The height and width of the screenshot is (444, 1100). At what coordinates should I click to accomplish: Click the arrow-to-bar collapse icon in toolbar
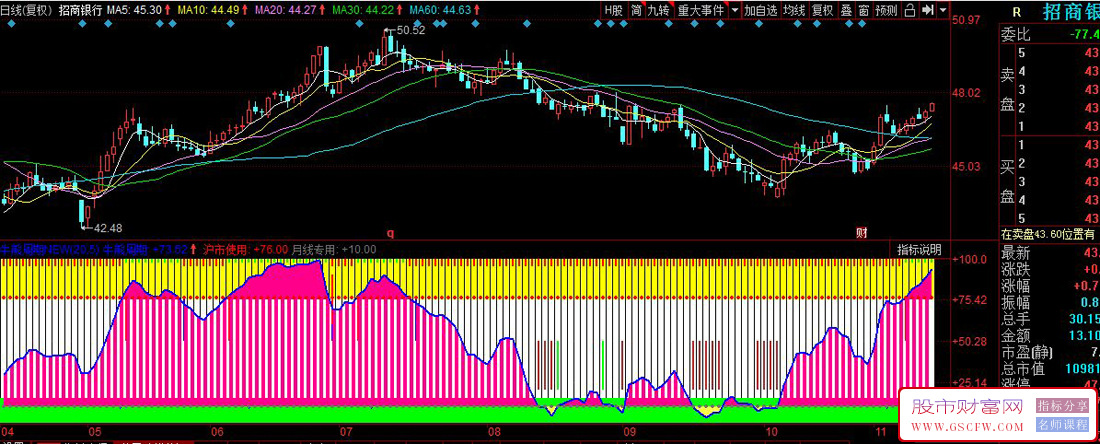coord(927,11)
